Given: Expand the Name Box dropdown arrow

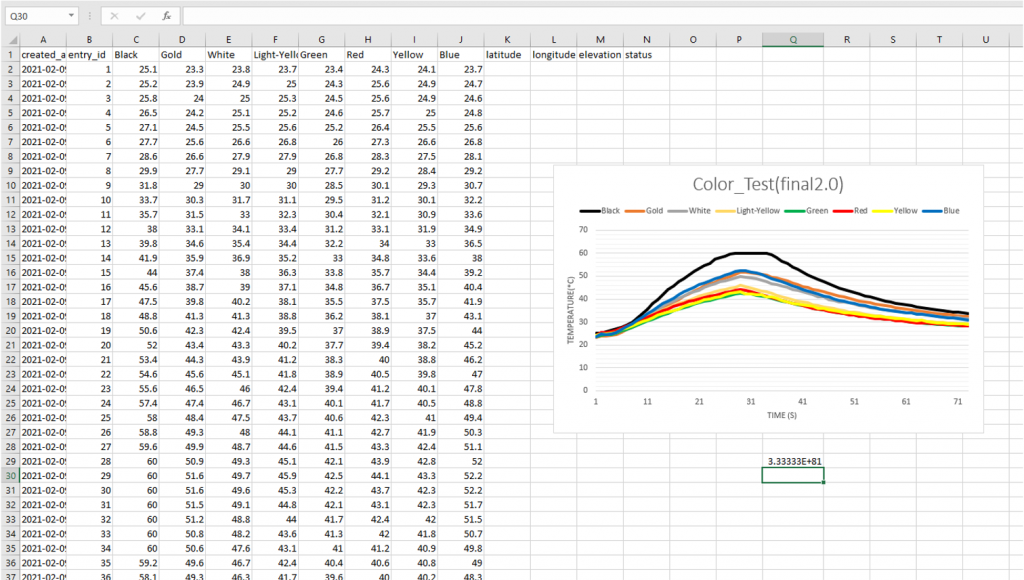Looking at the screenshot, I should pos(71,16).
